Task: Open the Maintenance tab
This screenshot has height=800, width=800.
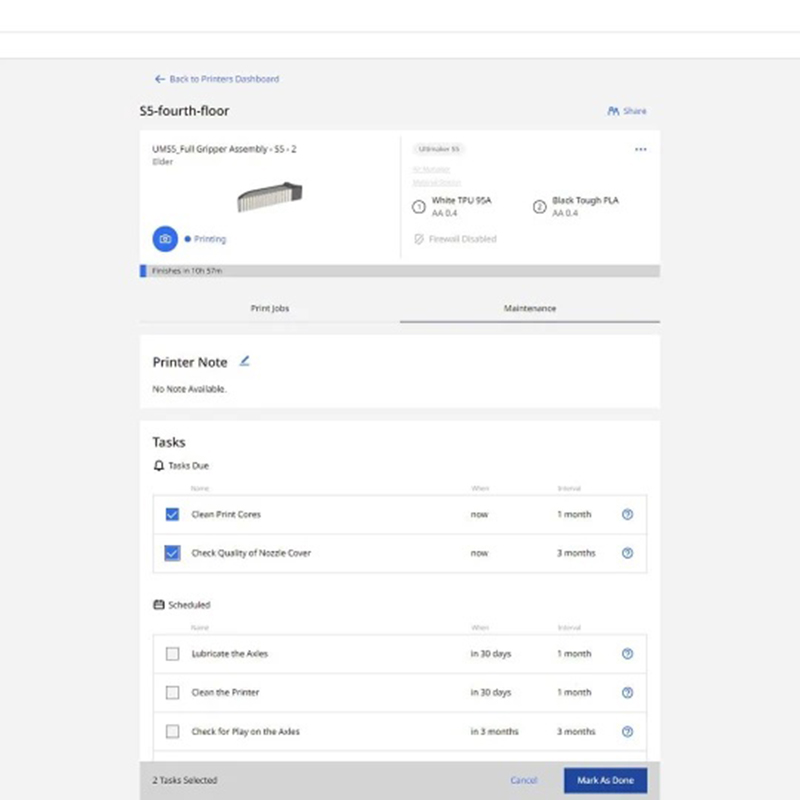Action: [529, 309]
